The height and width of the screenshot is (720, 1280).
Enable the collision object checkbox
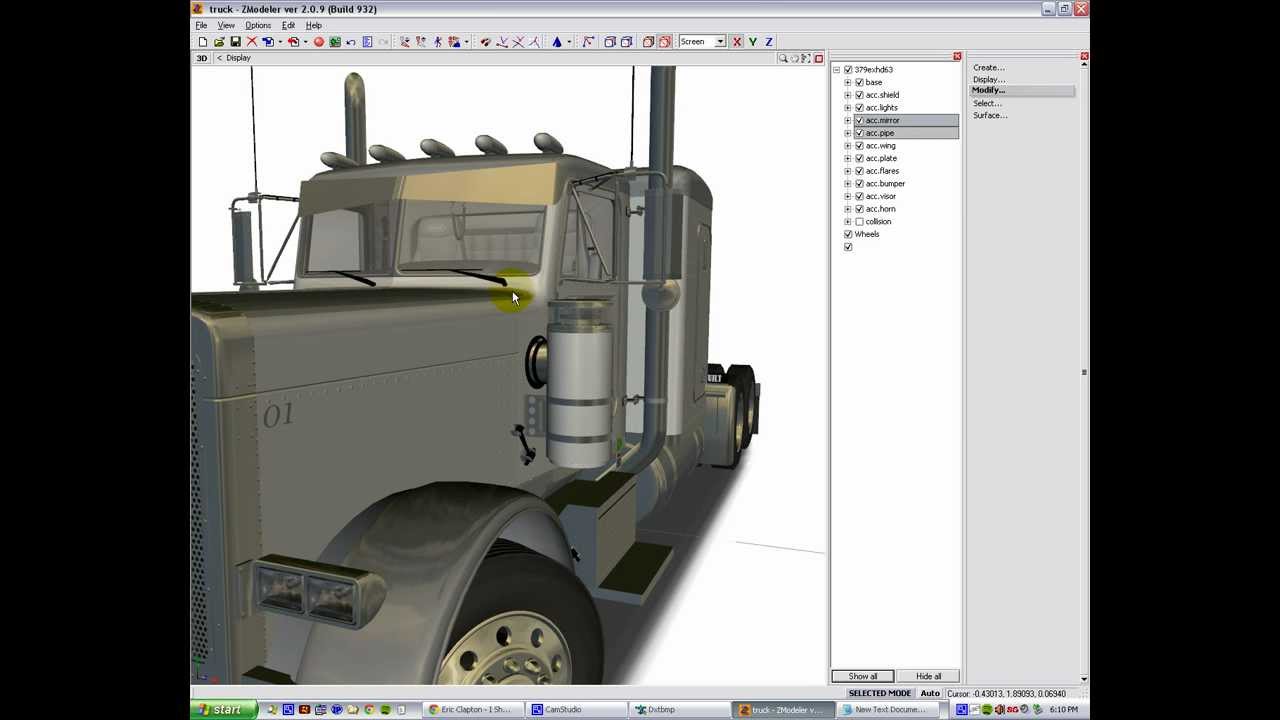[x=859, y=222]
